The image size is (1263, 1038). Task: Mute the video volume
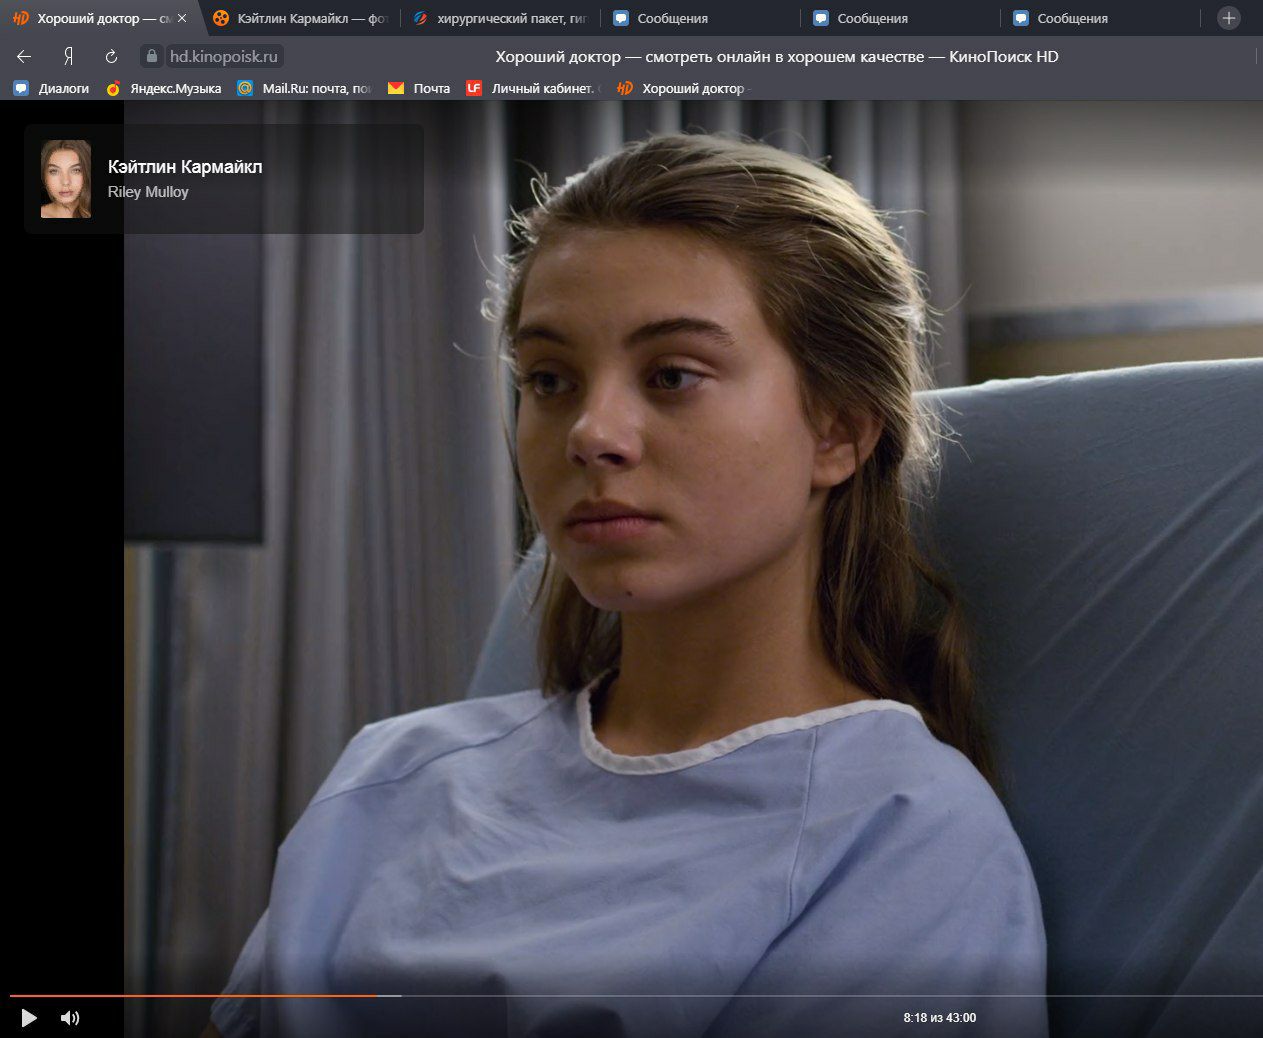click(x=70, y=1018)
